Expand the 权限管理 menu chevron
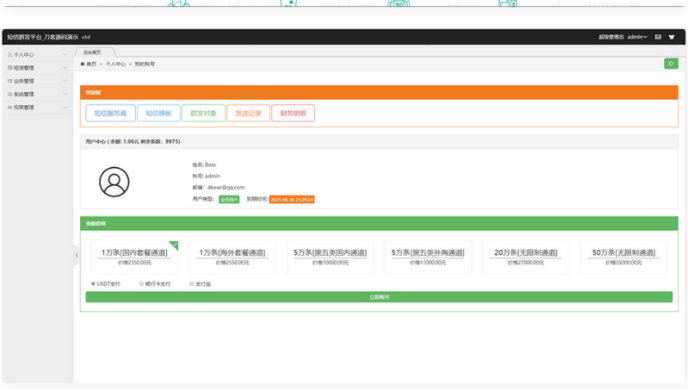The image size is (696, 389). pyautogui.click(x=65, y=107)
